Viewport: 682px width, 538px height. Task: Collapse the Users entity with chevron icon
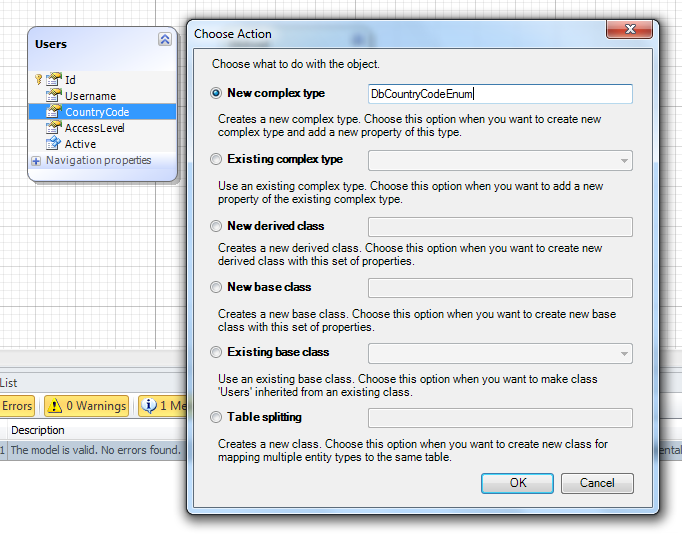coord(164,40)
